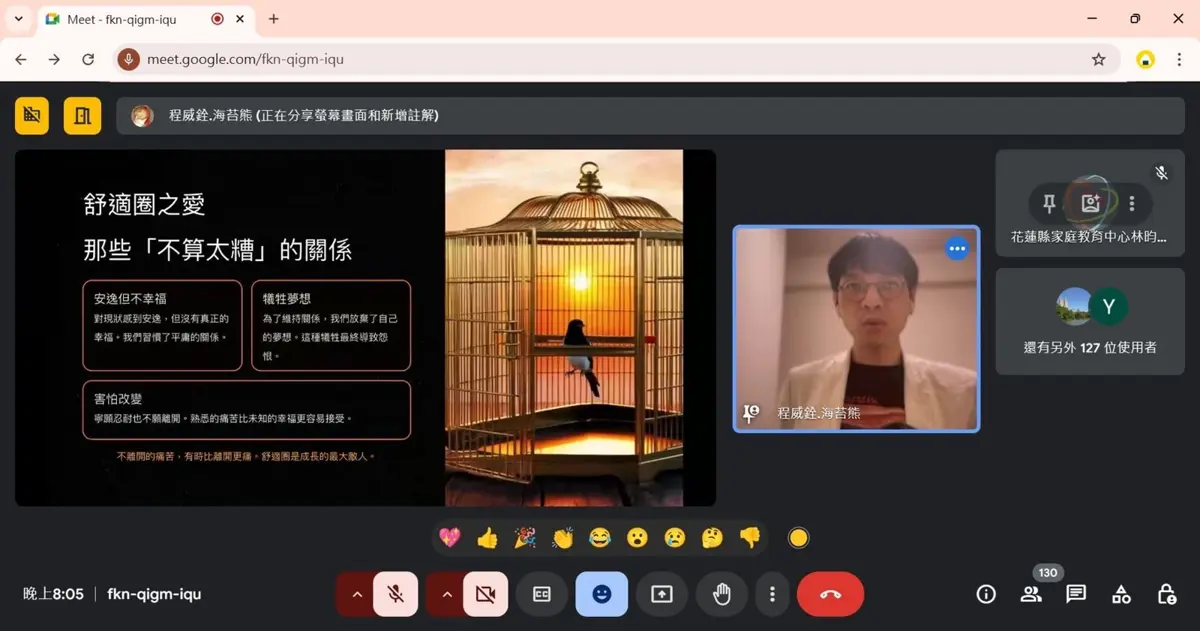Send the laughing face reaction

point(600,538)
